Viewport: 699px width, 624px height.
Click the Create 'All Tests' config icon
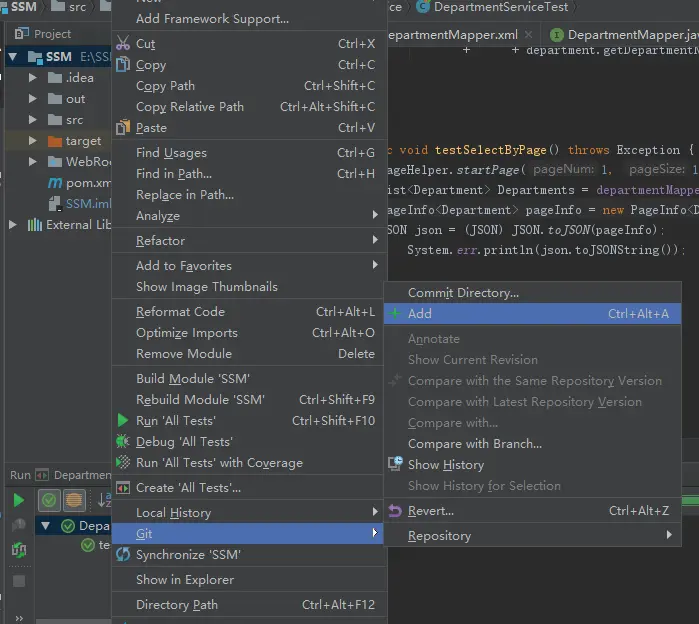click(123, 488)
